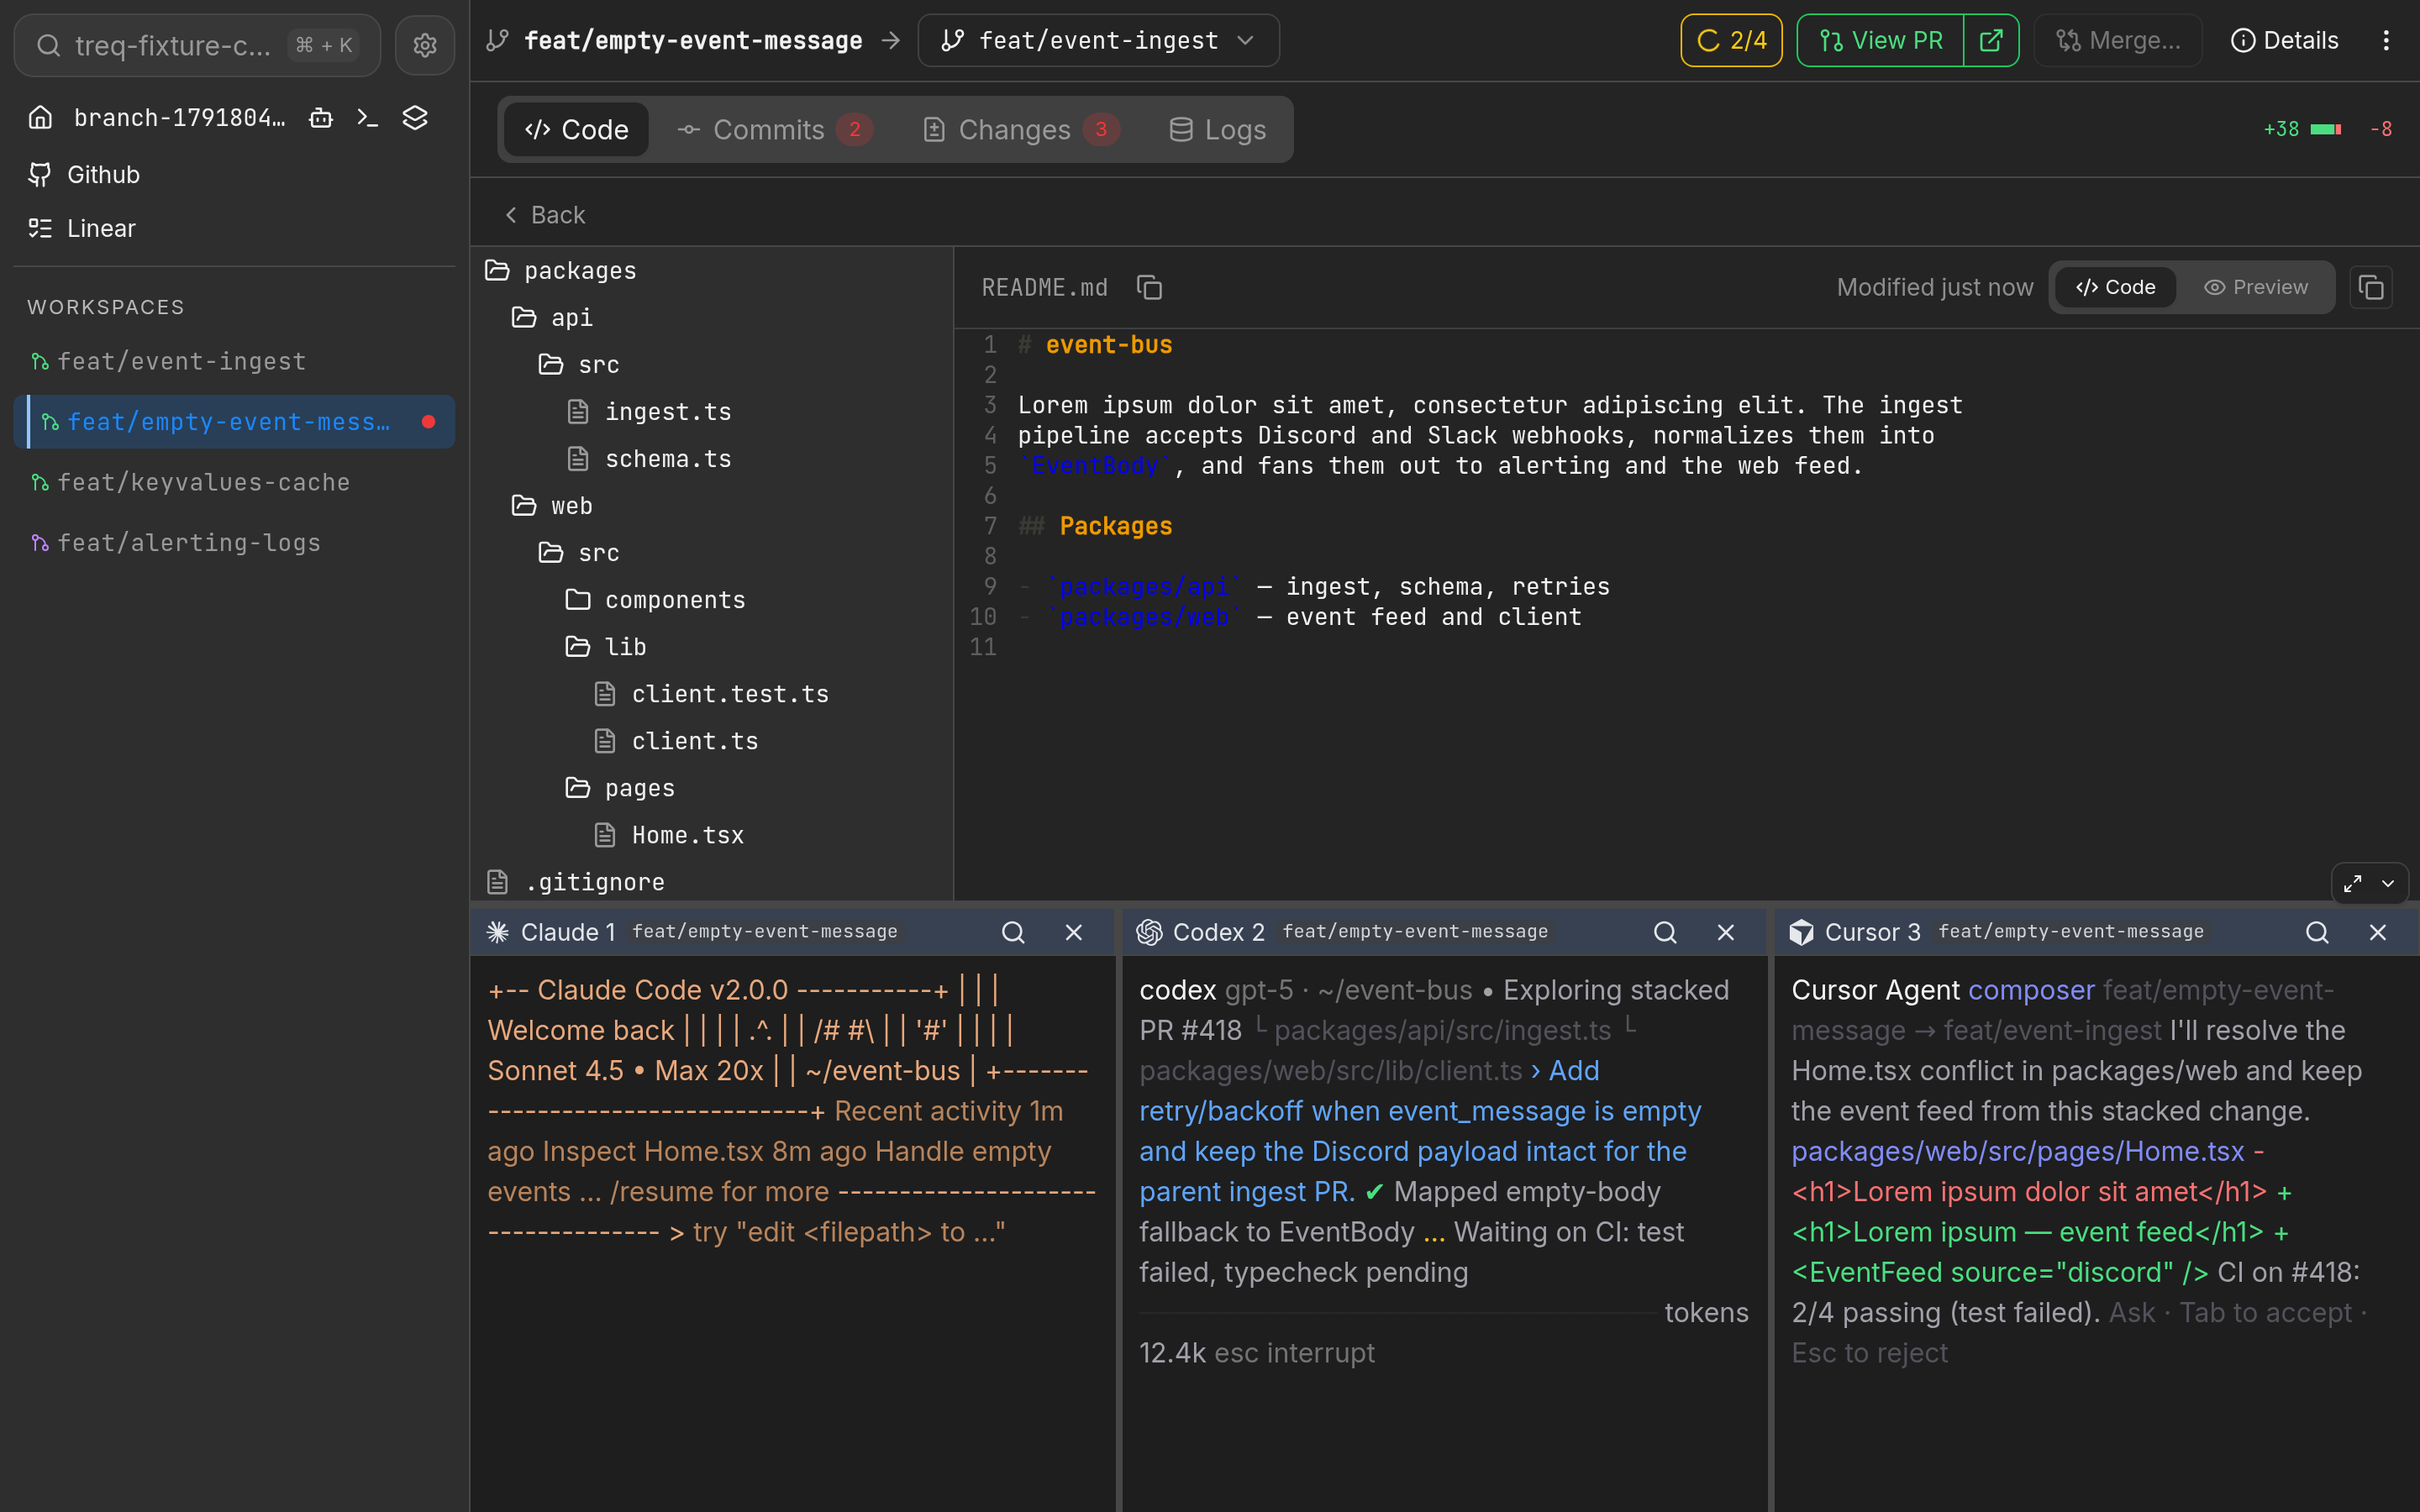Click the workspace search field
Viewport: 2420px width, 1512px height.
[x=197, y=45]
